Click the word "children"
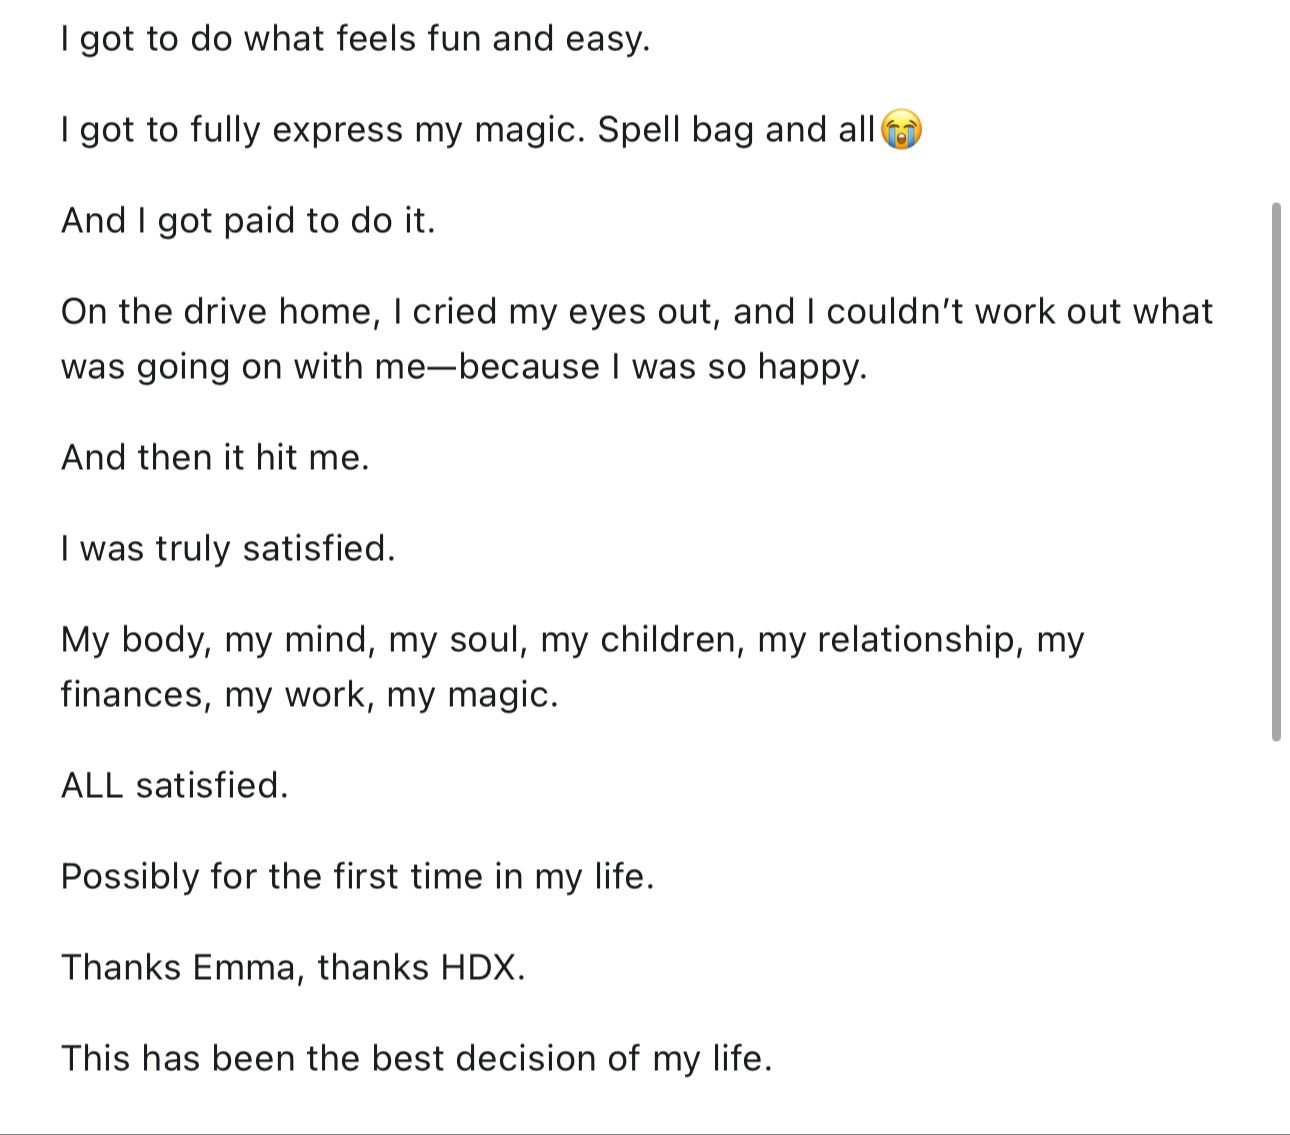1290x1135 pixels. tap(668, 640)
